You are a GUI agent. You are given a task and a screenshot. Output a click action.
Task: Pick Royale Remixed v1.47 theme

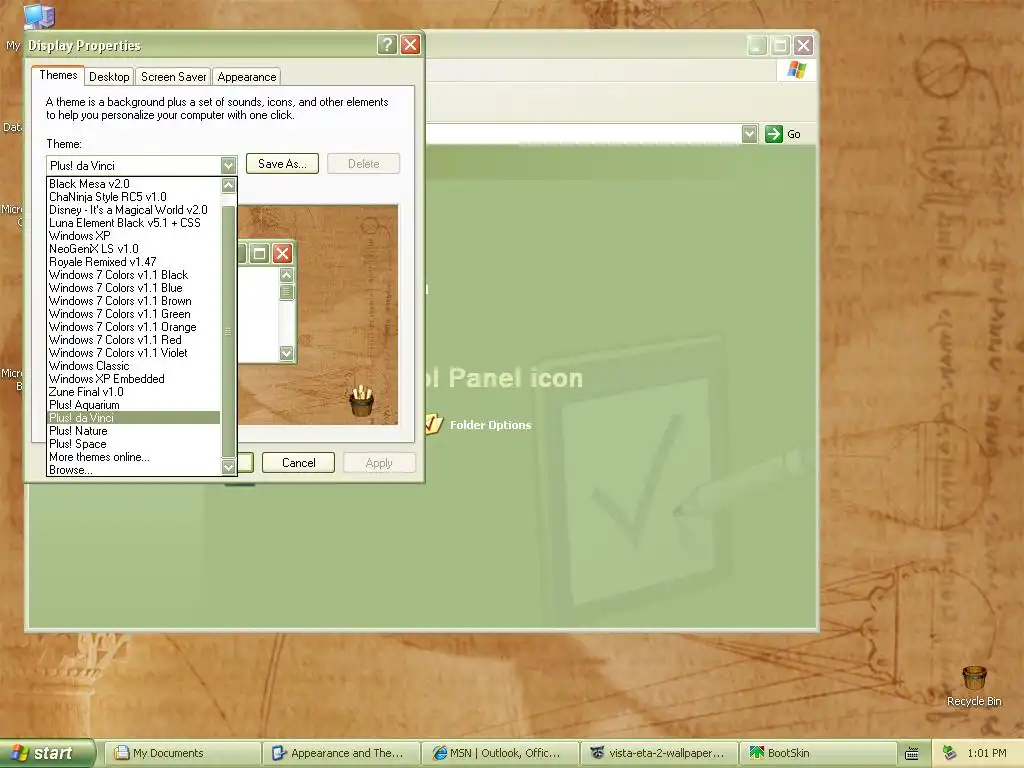134,262
